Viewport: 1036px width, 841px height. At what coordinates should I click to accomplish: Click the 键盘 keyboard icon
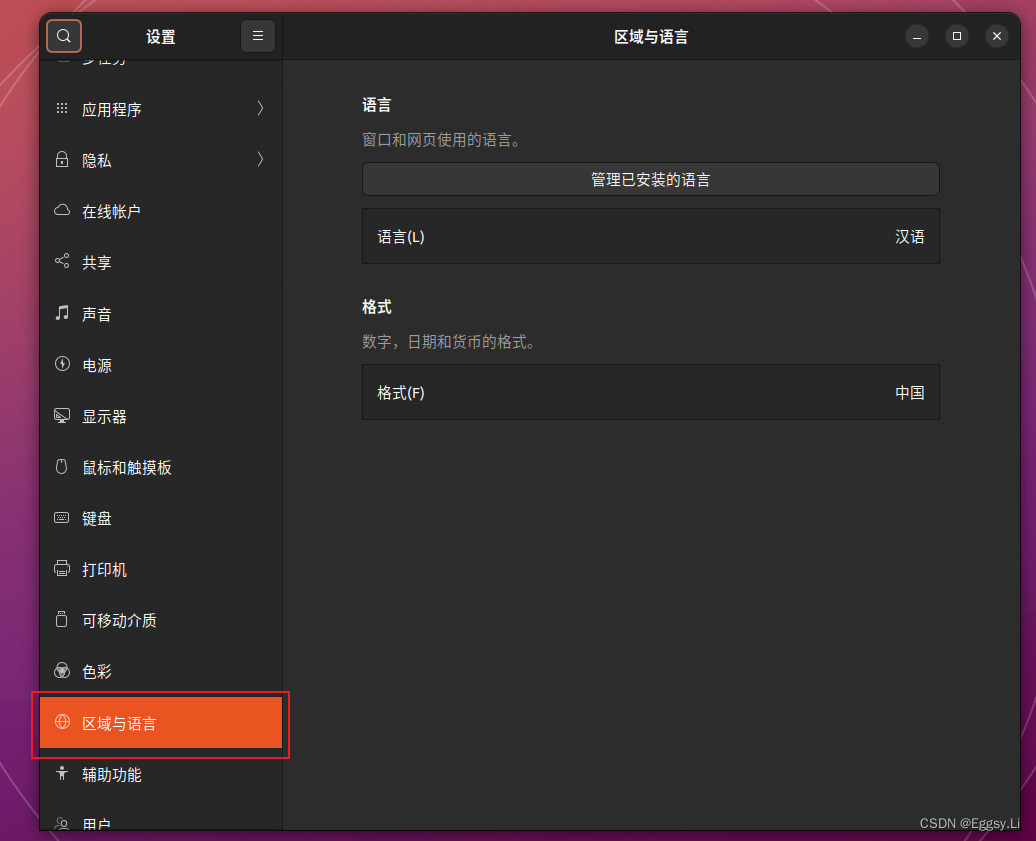click(x=62, y=517)
